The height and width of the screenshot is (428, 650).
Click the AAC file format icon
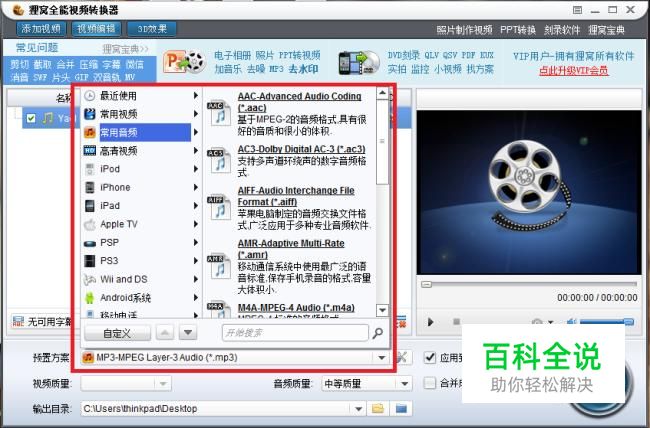(218, 113)
